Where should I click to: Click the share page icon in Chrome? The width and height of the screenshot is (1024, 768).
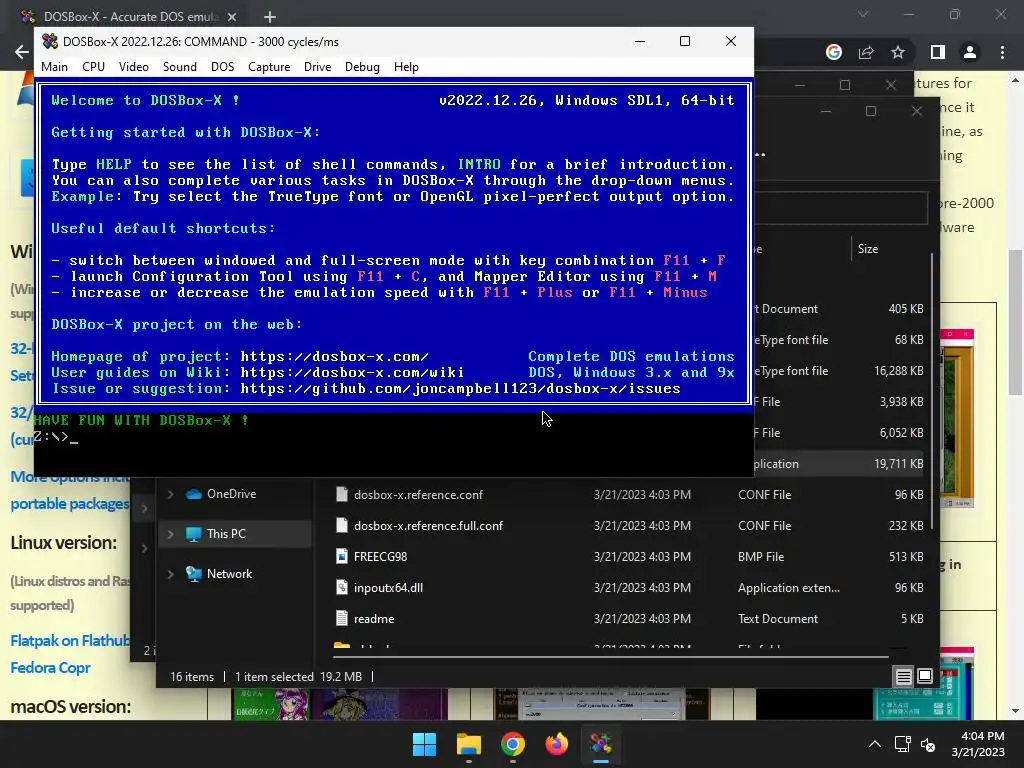pos(866,52)
